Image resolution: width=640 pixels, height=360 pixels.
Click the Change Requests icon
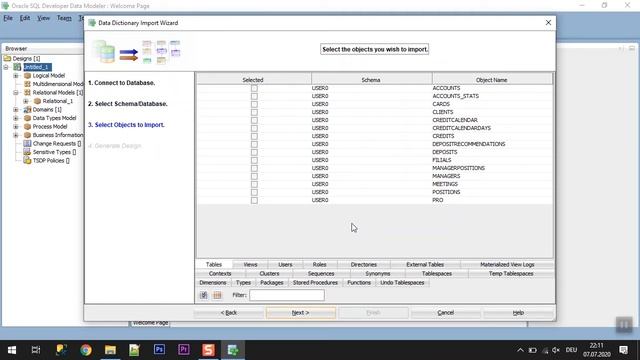click(x=27, y=144)
